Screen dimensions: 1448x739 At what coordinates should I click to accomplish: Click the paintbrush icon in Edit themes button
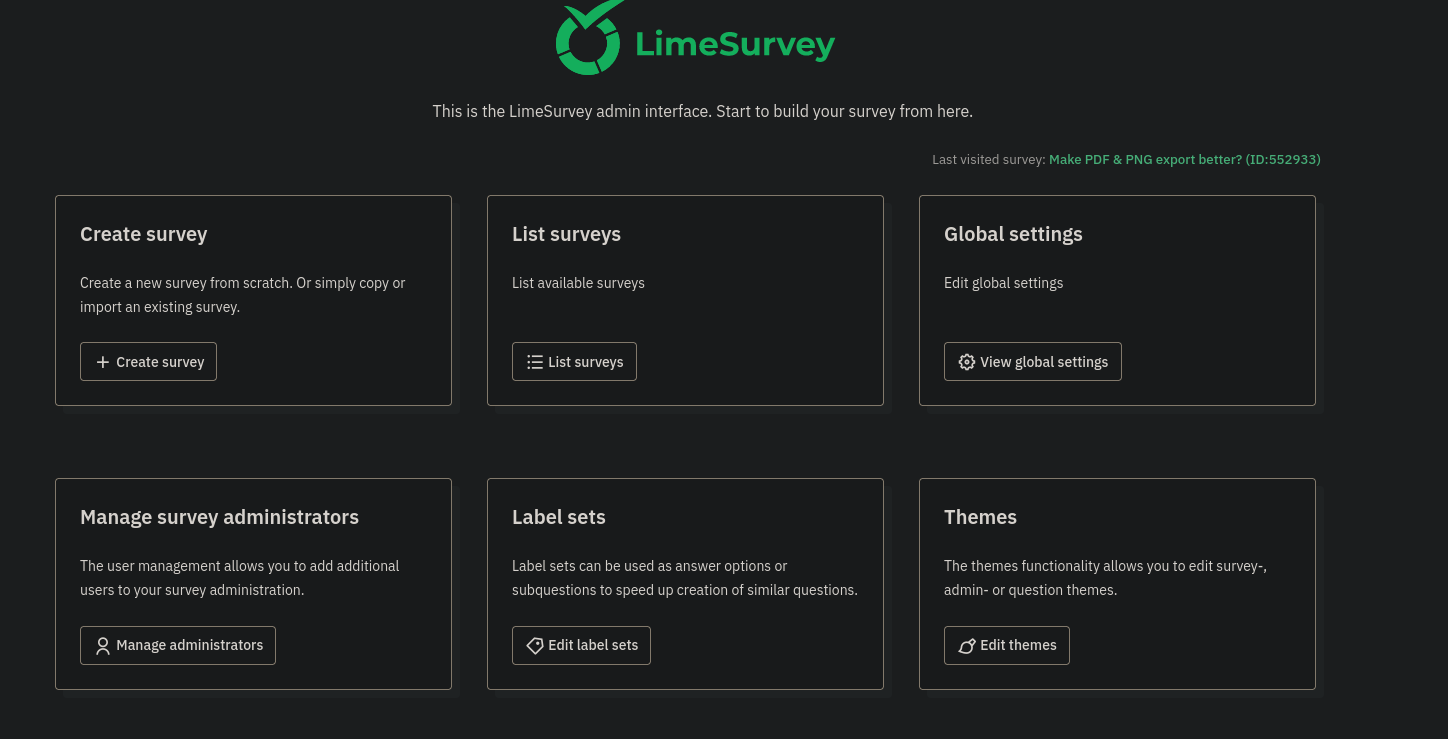[x=967, y=646]
